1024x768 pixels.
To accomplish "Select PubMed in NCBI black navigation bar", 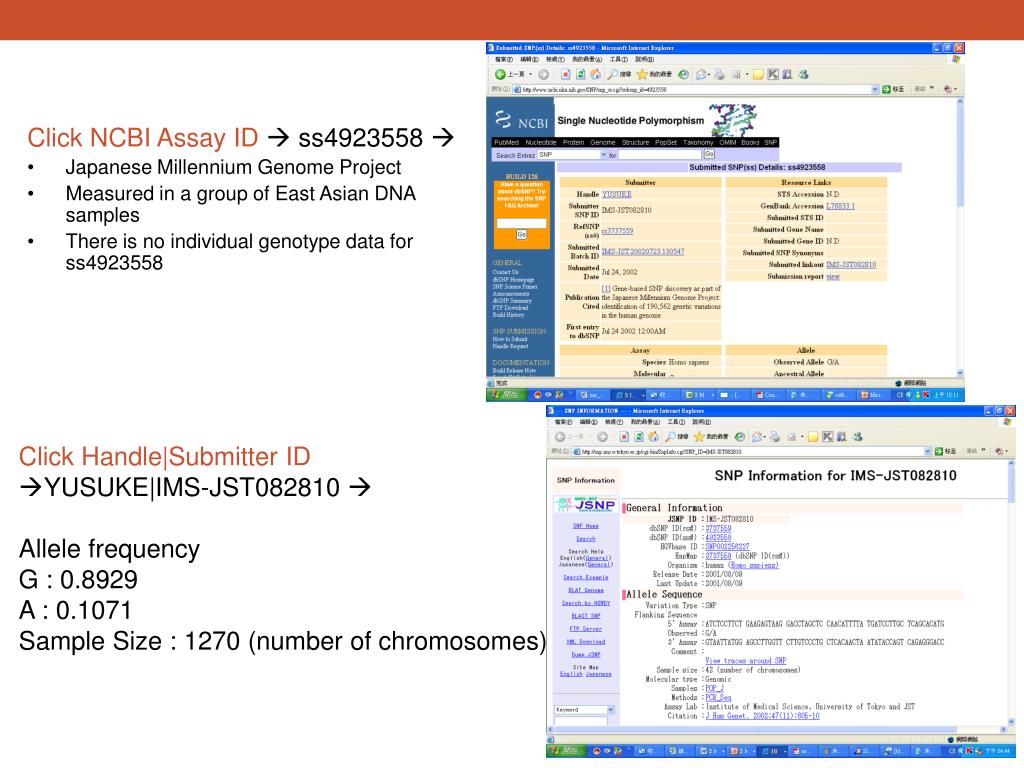I will coord(506,142).
